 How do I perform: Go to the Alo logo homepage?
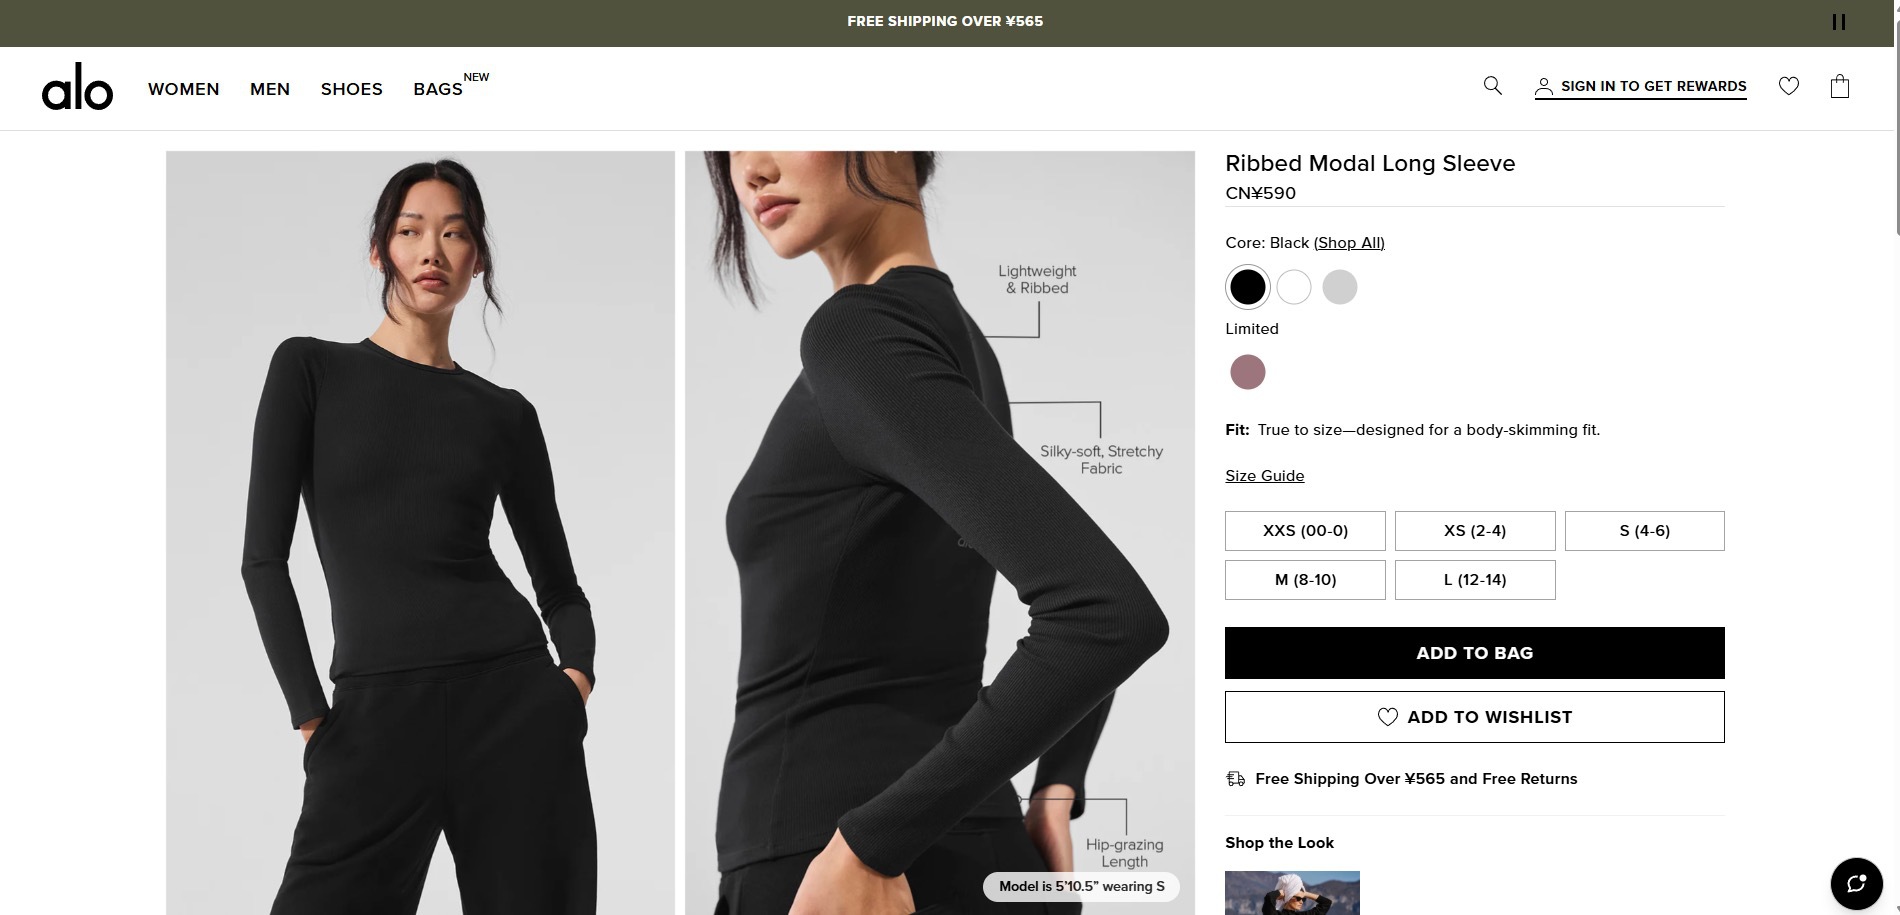(x=77, y=87)
